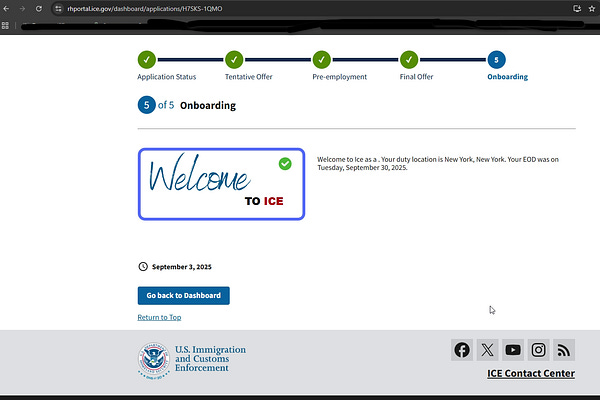Click the date September 3, 2025
The width and height of the screenshot is (600, 400).
point(182,267)
